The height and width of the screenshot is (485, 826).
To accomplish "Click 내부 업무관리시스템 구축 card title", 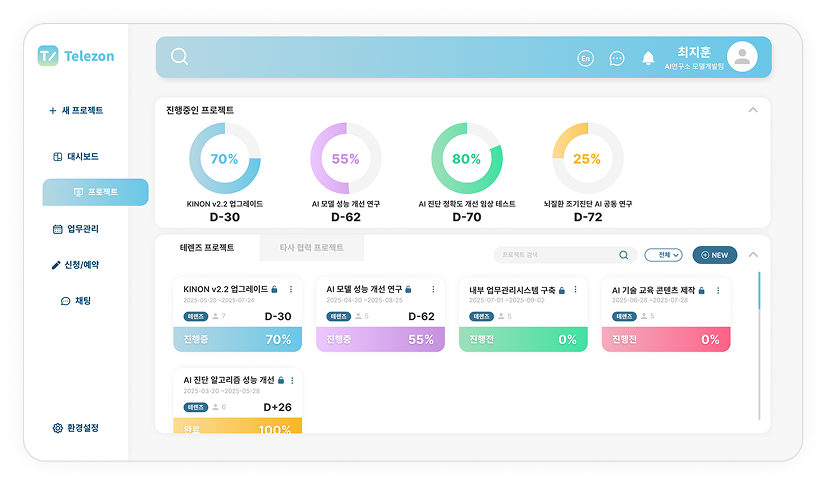I will click(x=512, y=290).
